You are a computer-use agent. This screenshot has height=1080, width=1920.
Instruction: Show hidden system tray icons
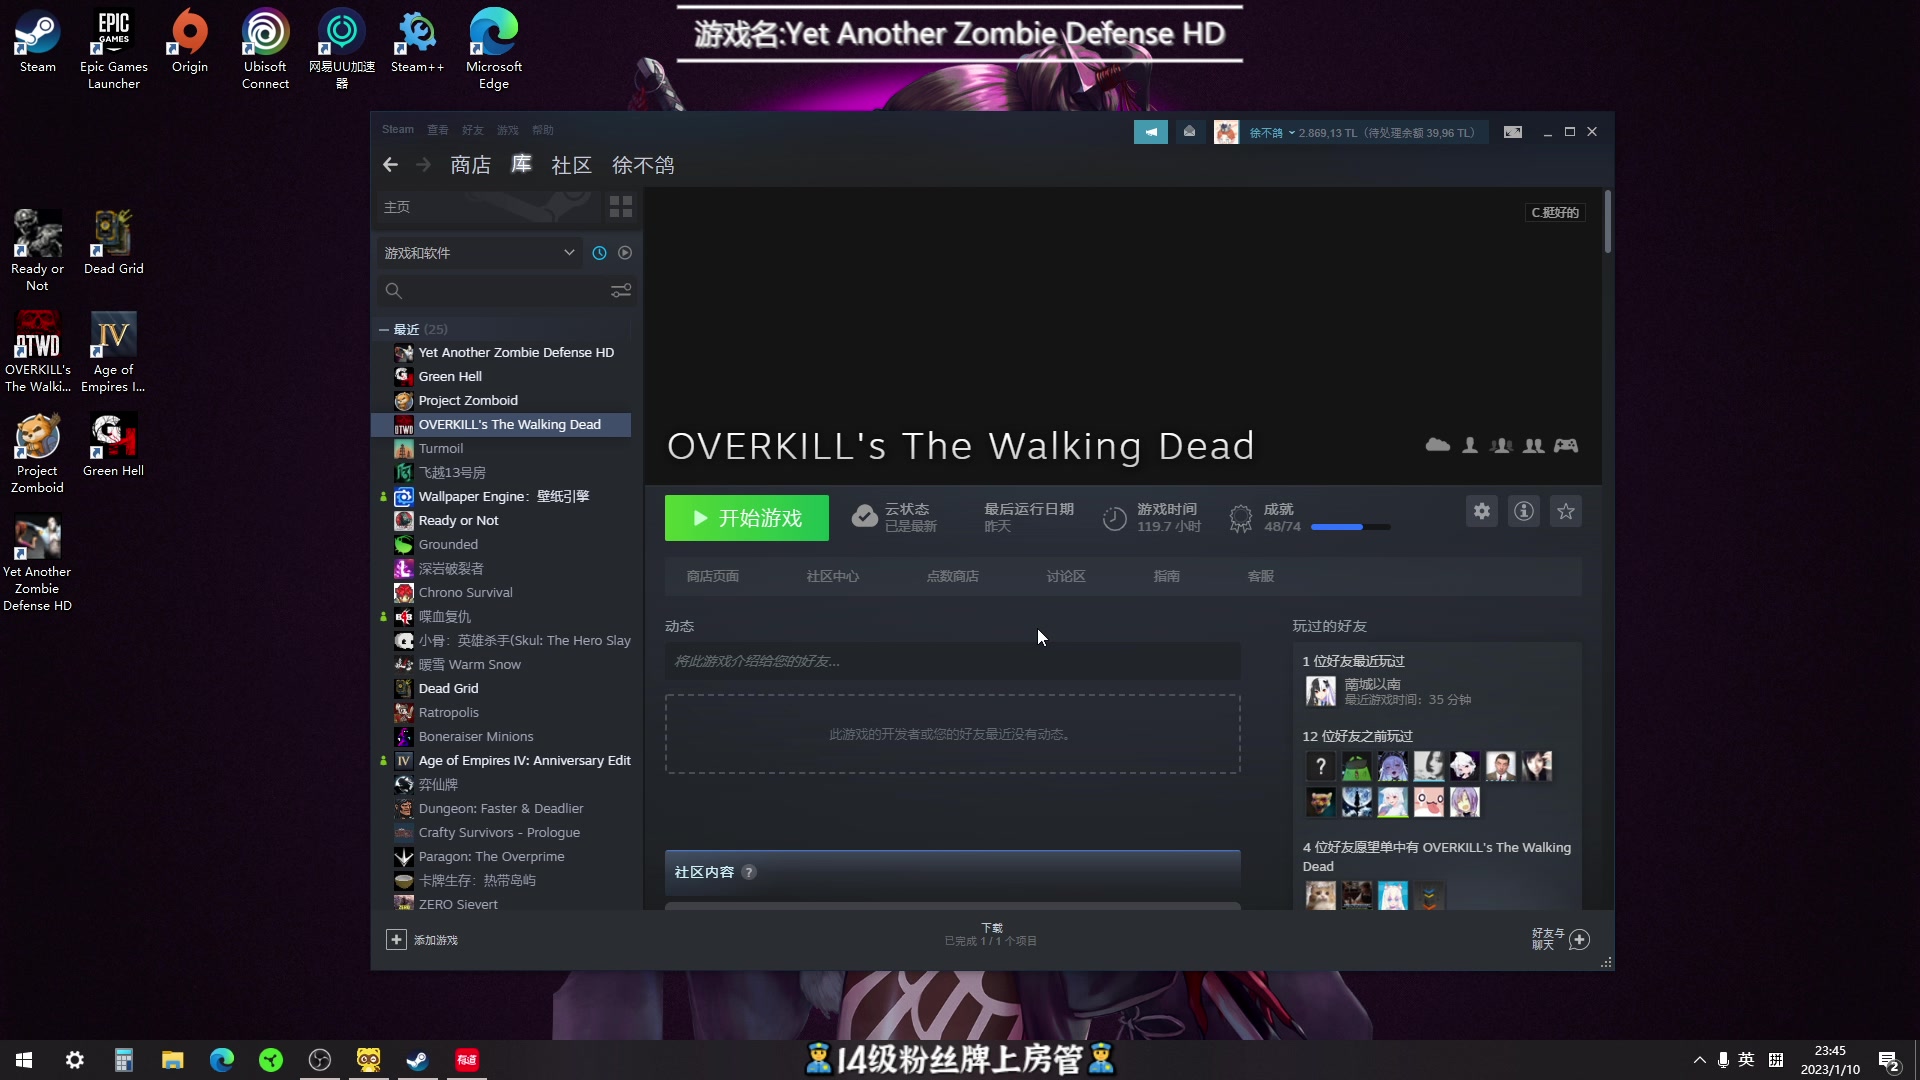1699,1060
